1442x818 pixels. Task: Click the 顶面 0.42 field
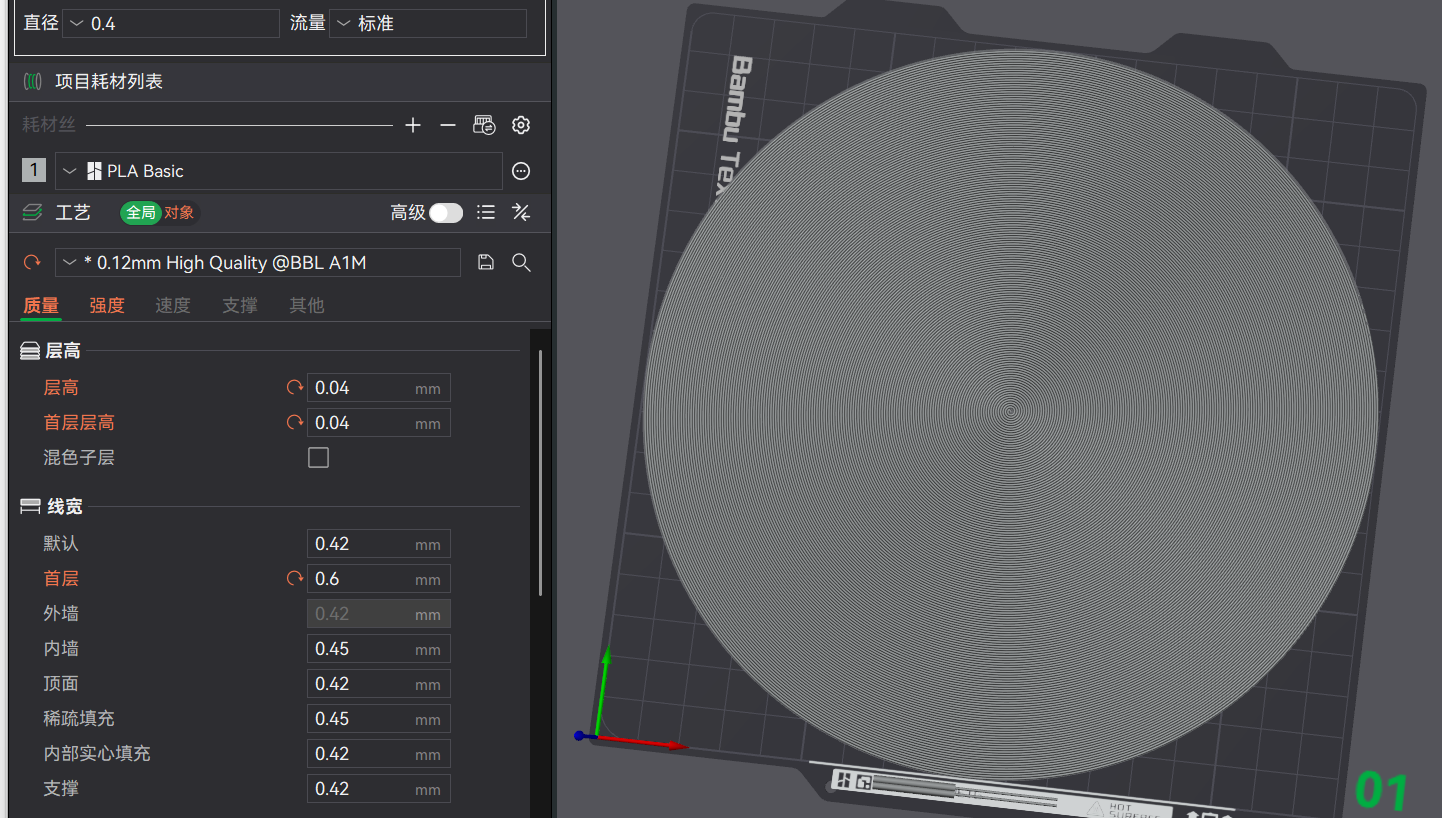pos(379,683)
